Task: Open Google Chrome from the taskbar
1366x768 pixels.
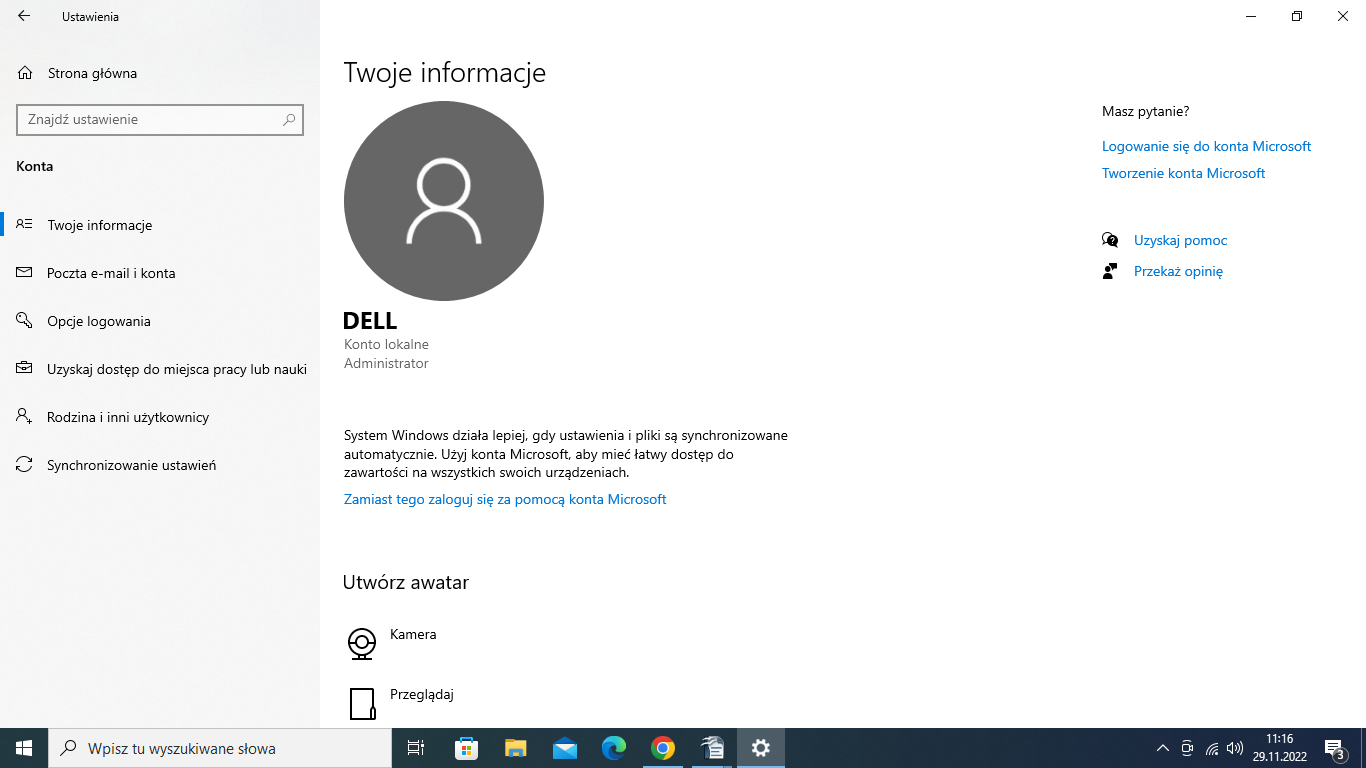Action: (x=662, y=748)
